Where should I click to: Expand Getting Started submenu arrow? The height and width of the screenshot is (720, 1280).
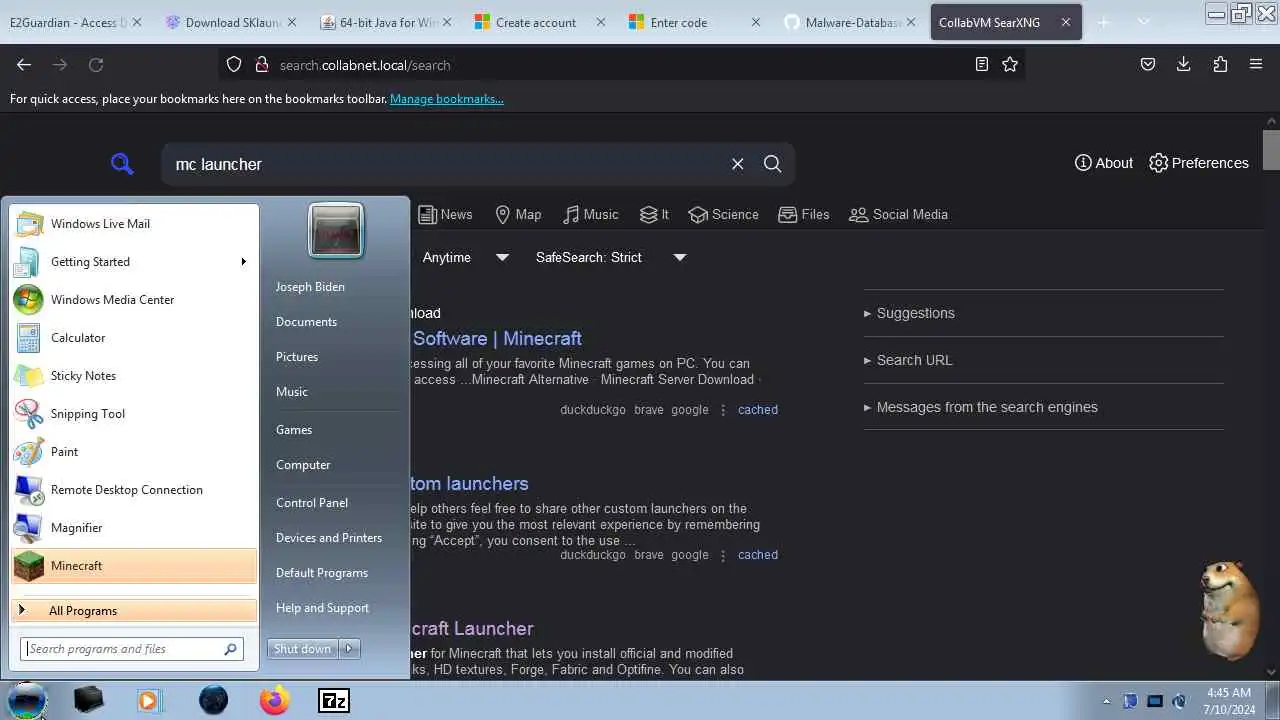click(243, 262)
